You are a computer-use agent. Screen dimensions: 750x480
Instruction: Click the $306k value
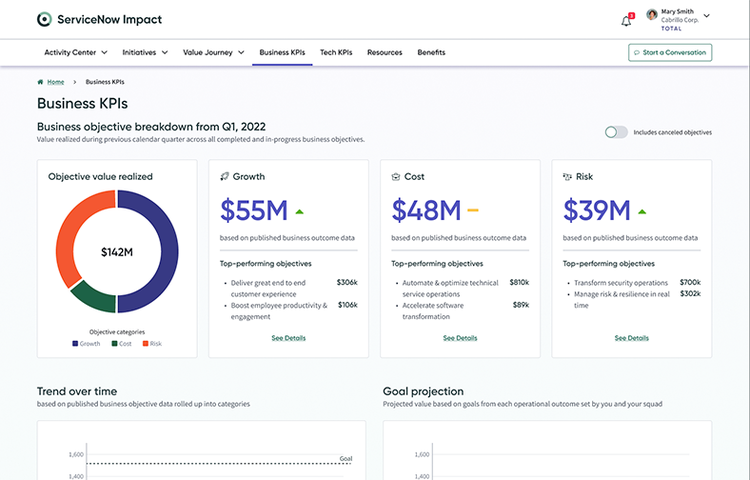tap(347, 282)
